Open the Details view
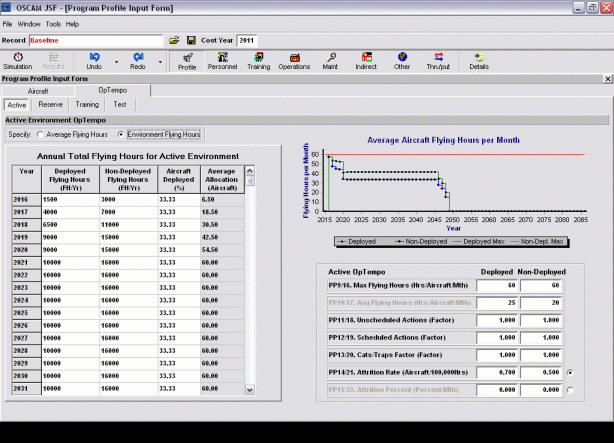Screen dimensions: 614x443 pyautogui.click(x=479, y=61)
